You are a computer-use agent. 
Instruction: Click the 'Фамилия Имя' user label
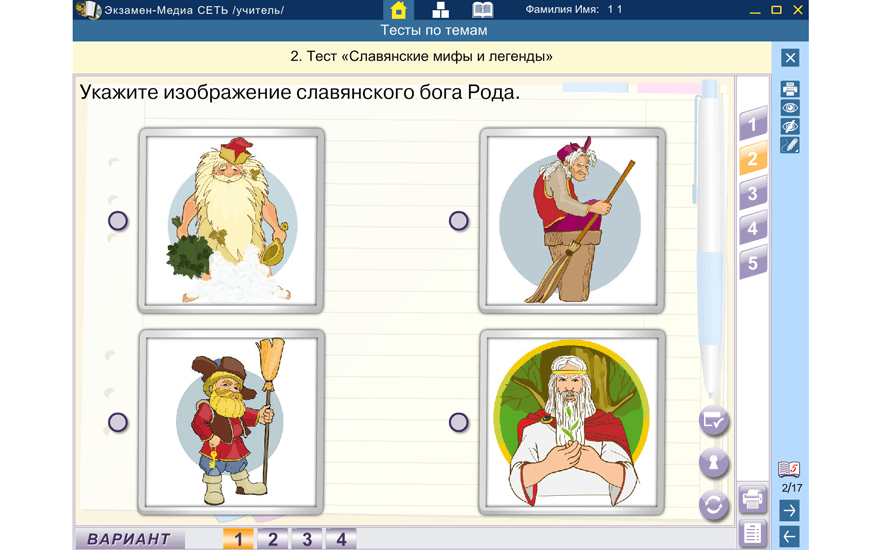coord(562,10)
